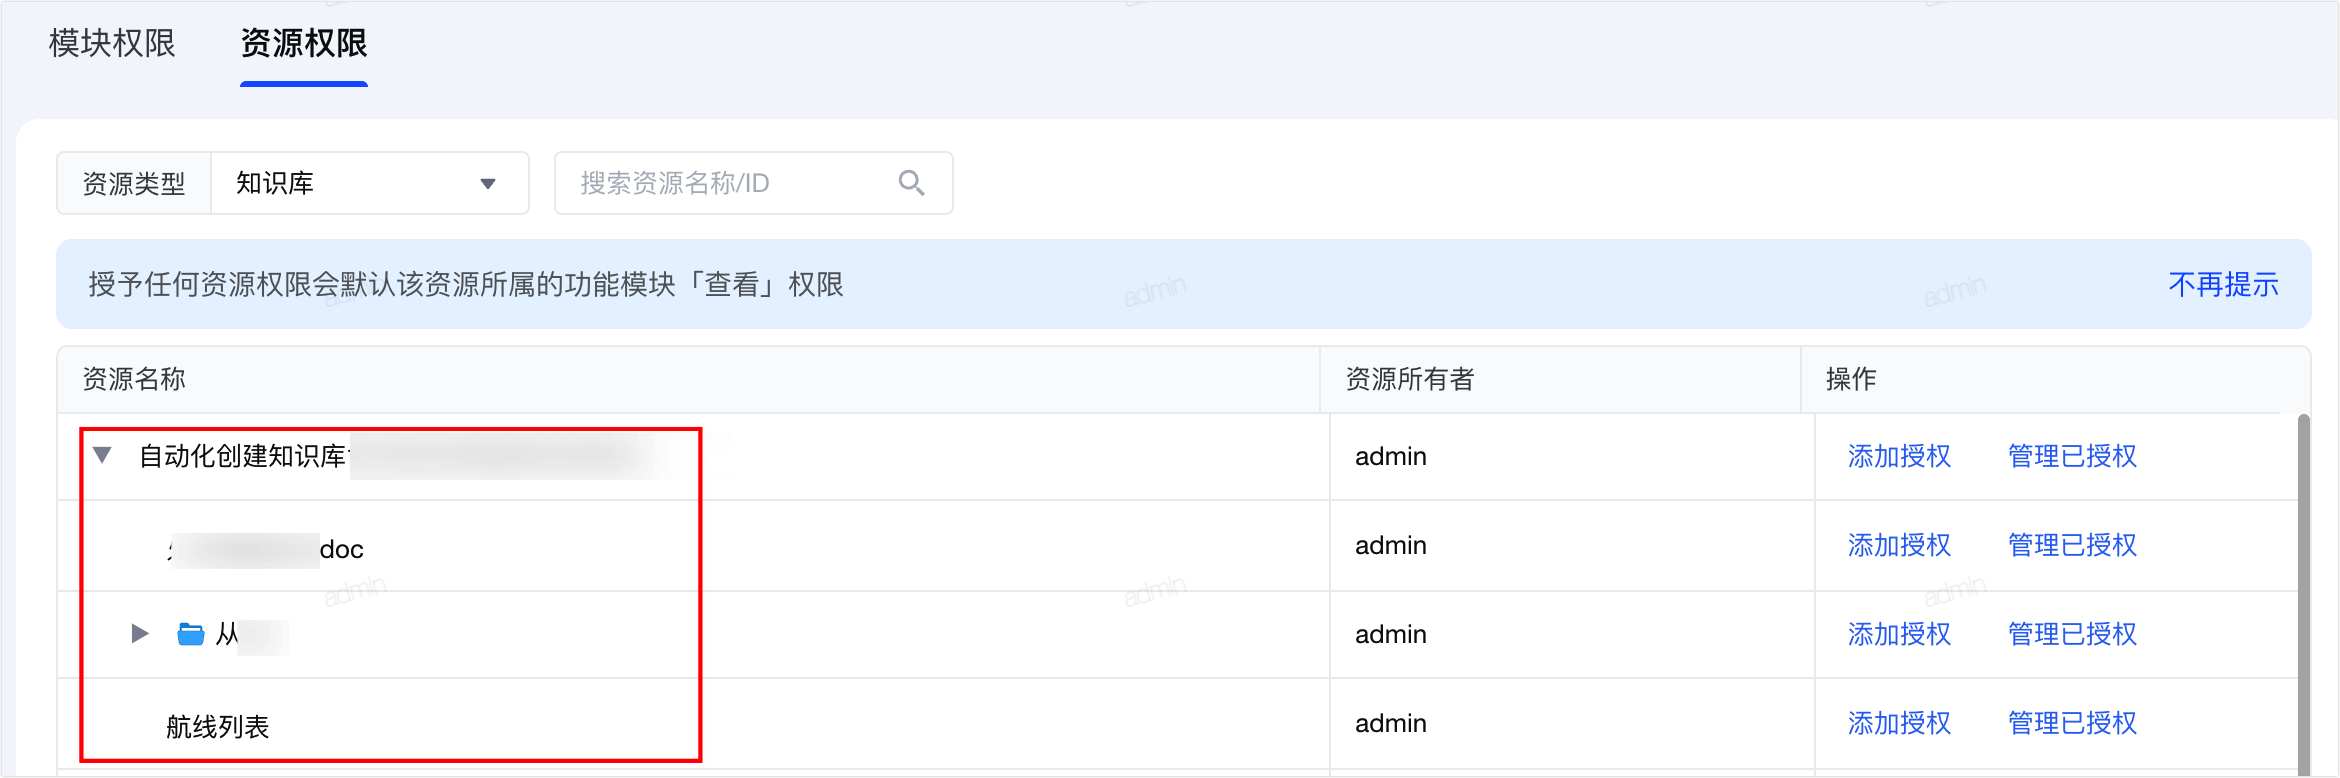This screenshot has height=778, width=2340.
Task: Open 管理已授权 for 自动化创建知识库
Action: click(x=2072, y=456)
